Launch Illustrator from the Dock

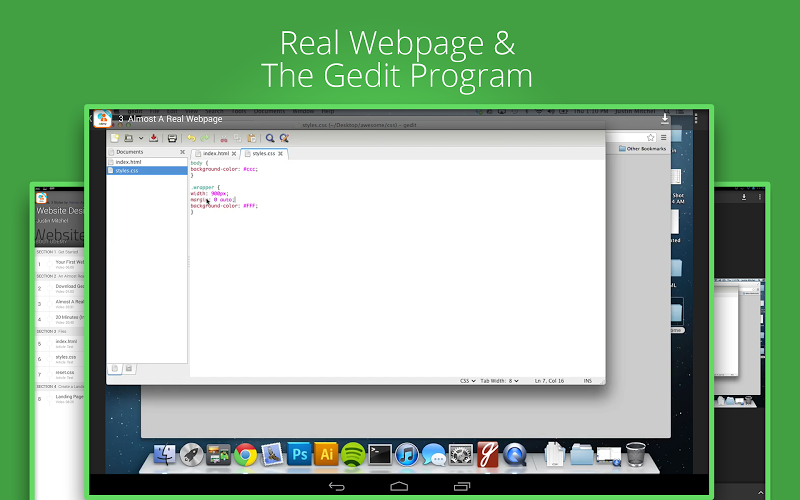[326, 454]
